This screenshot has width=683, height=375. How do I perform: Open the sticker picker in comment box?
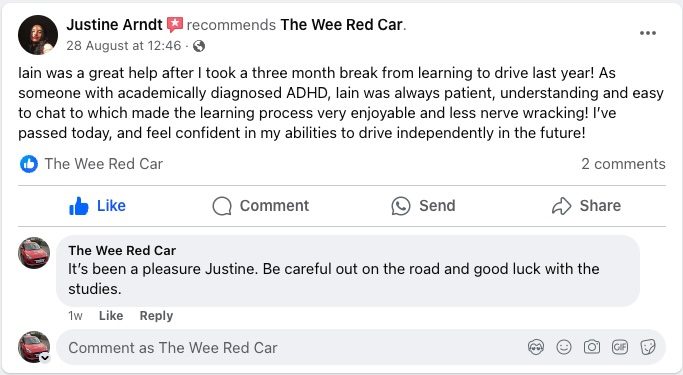[648, 348]
